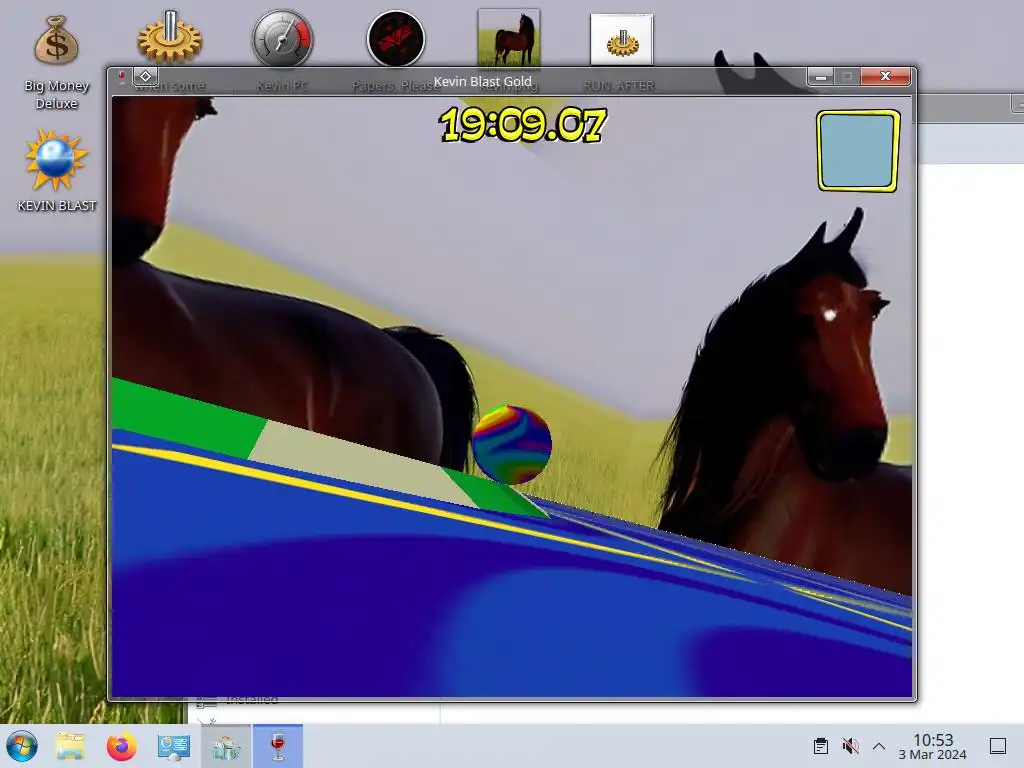Click the game timer 19:09.07
The image size is (1024, 768).
(522, 125)
